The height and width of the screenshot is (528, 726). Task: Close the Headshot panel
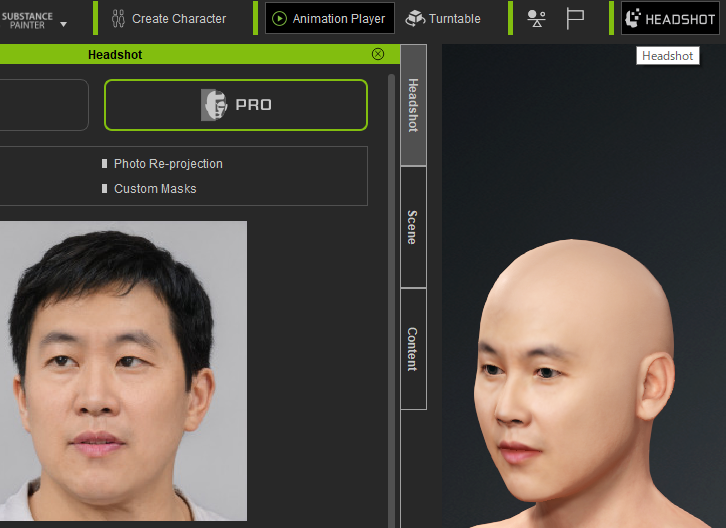click(378, 54)
